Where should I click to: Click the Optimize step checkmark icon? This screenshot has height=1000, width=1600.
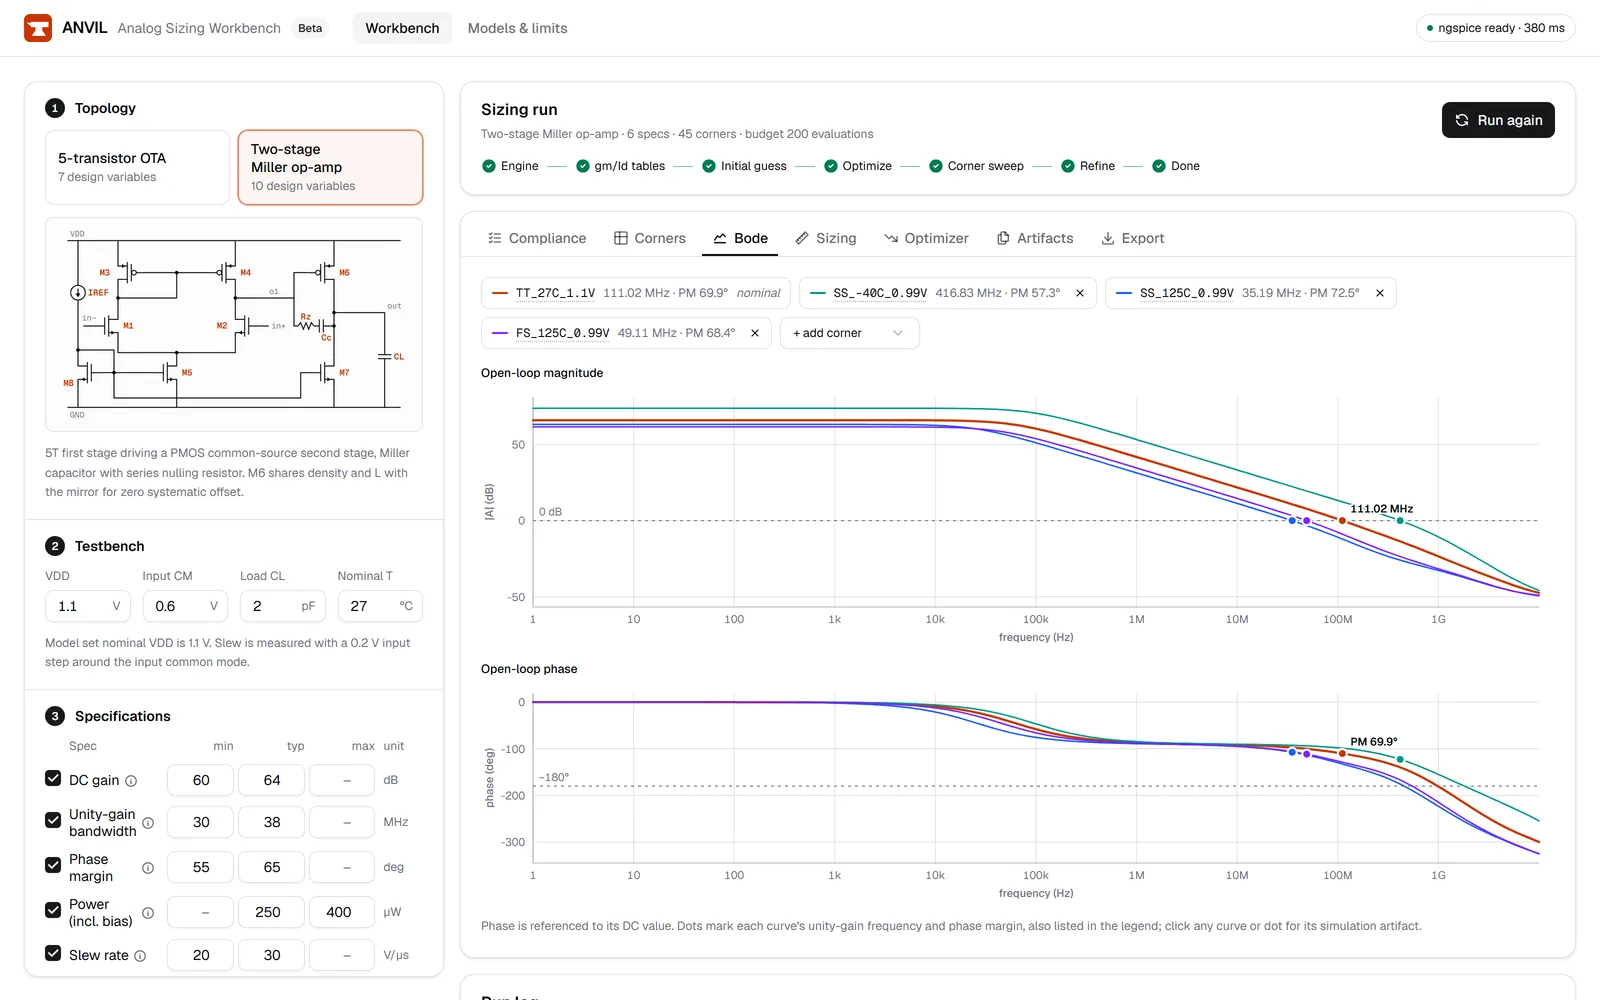[831, 166]
